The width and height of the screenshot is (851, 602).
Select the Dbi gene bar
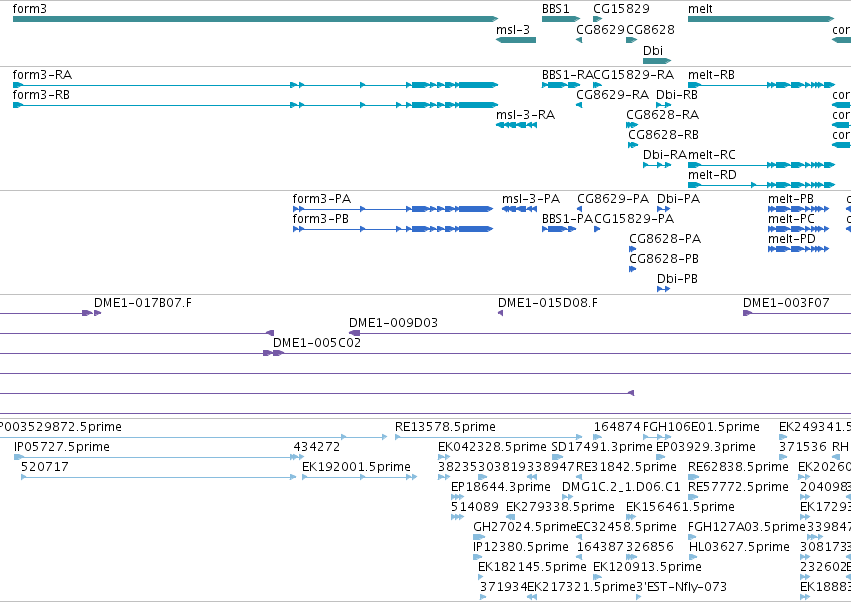(x=657, y=61)
